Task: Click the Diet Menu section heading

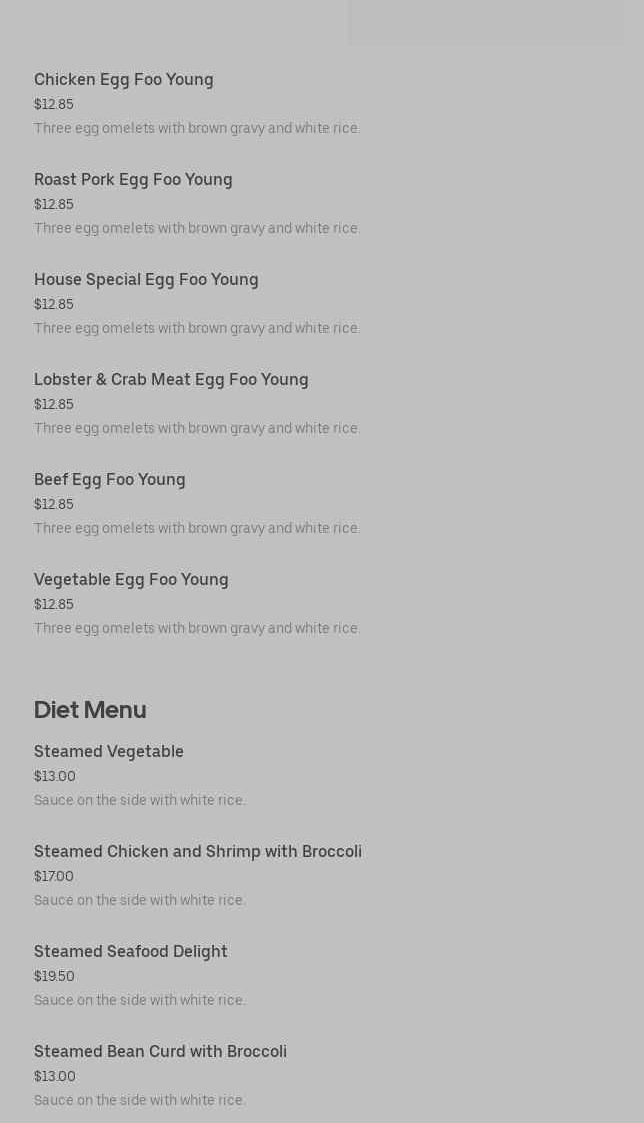Action: coord(90,710)
